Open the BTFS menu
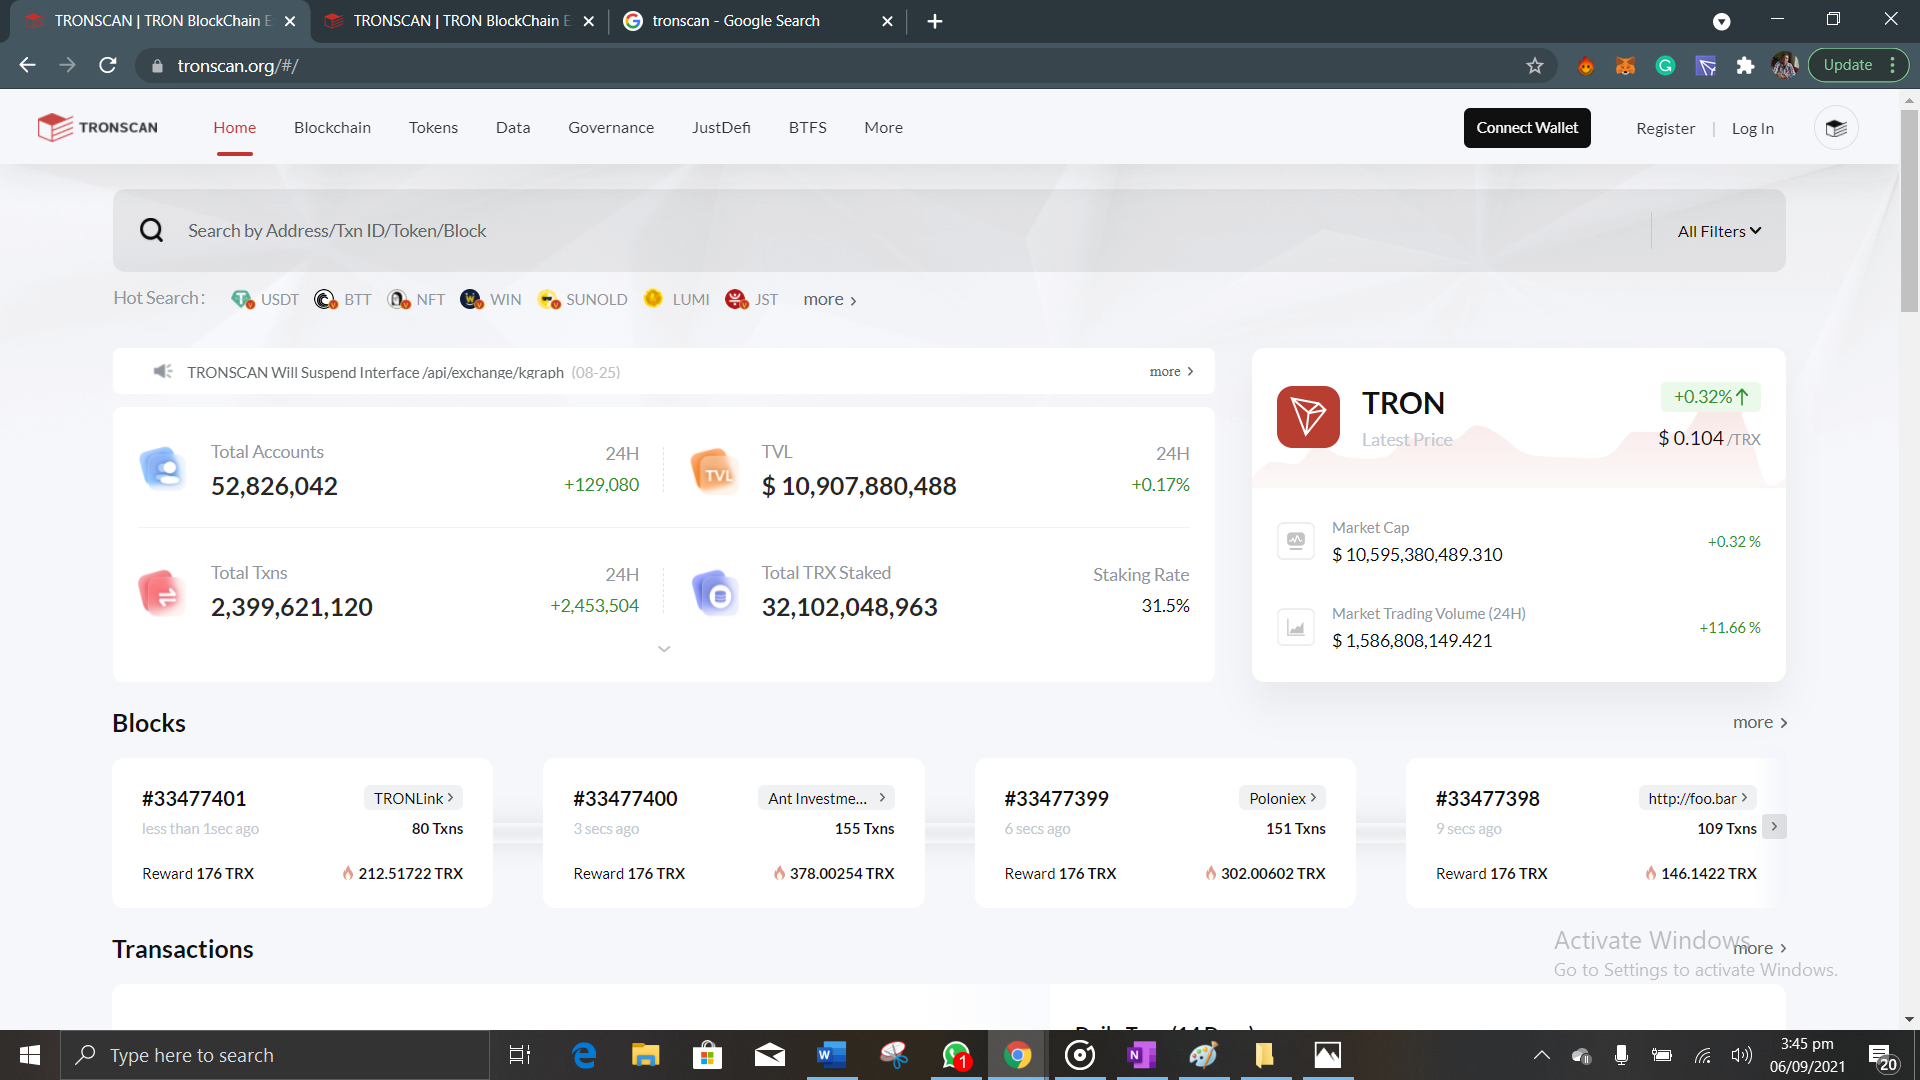Screen dimensions: 1920x1080 pos(807,127)
